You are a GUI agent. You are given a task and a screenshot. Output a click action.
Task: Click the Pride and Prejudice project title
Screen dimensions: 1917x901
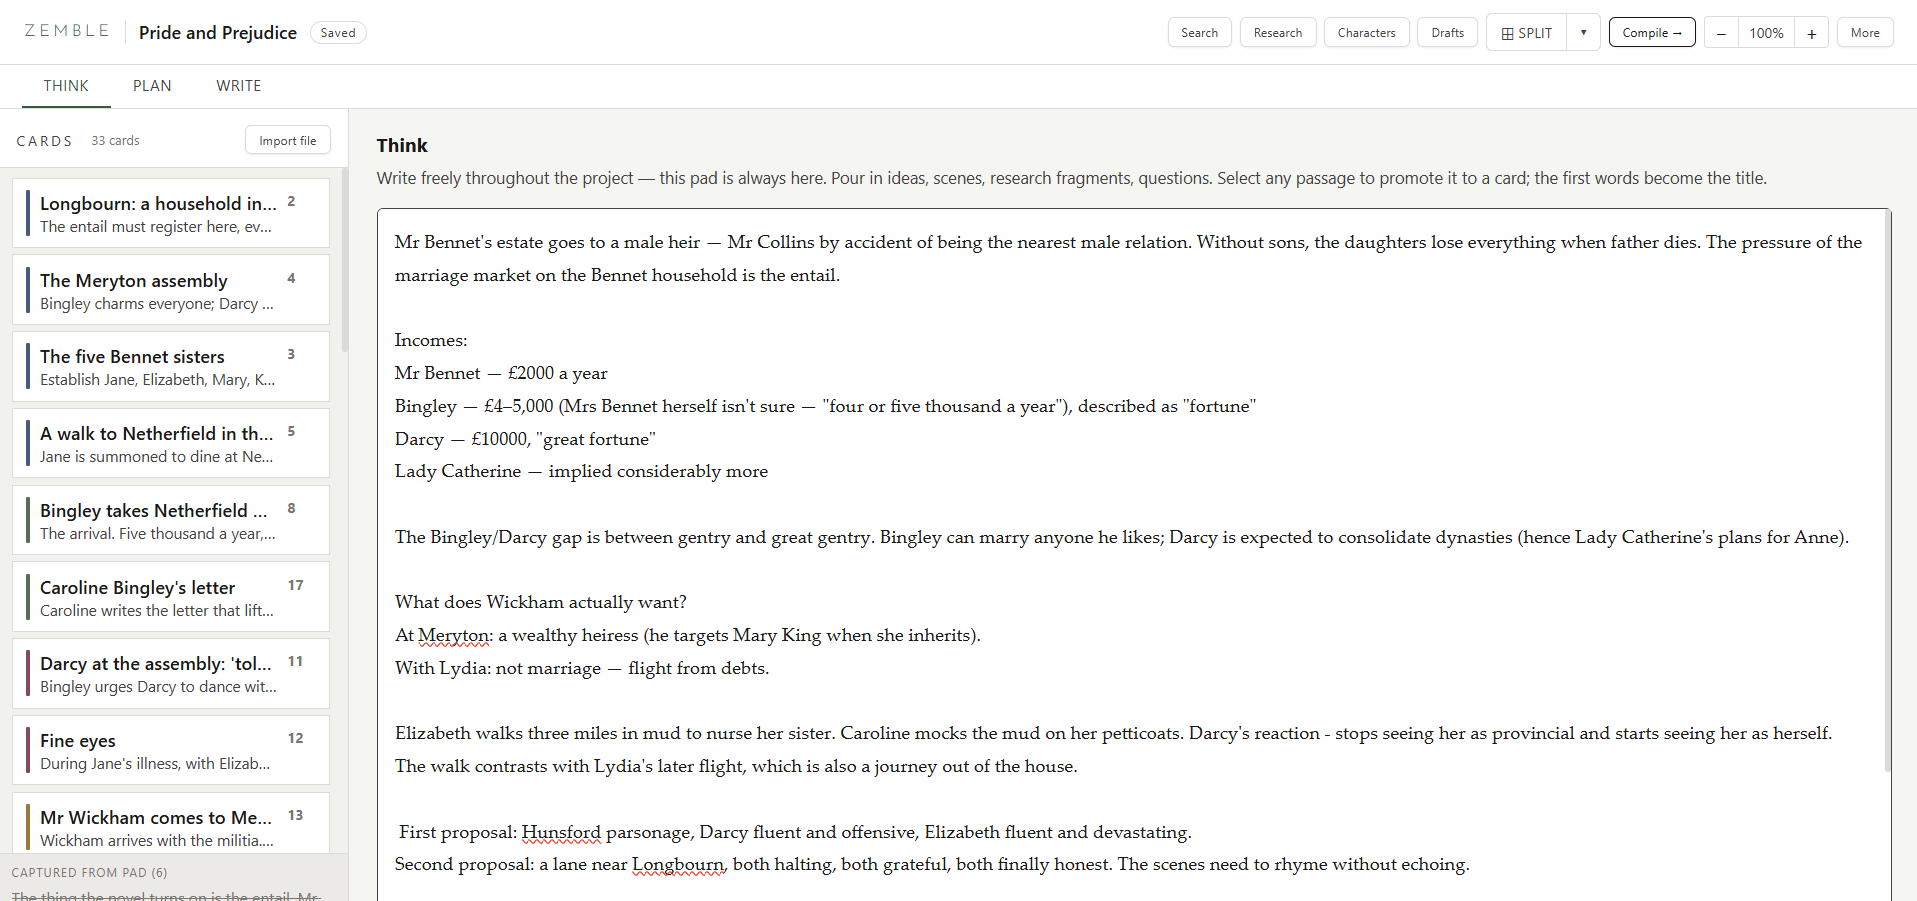click(x=218, y=33)
